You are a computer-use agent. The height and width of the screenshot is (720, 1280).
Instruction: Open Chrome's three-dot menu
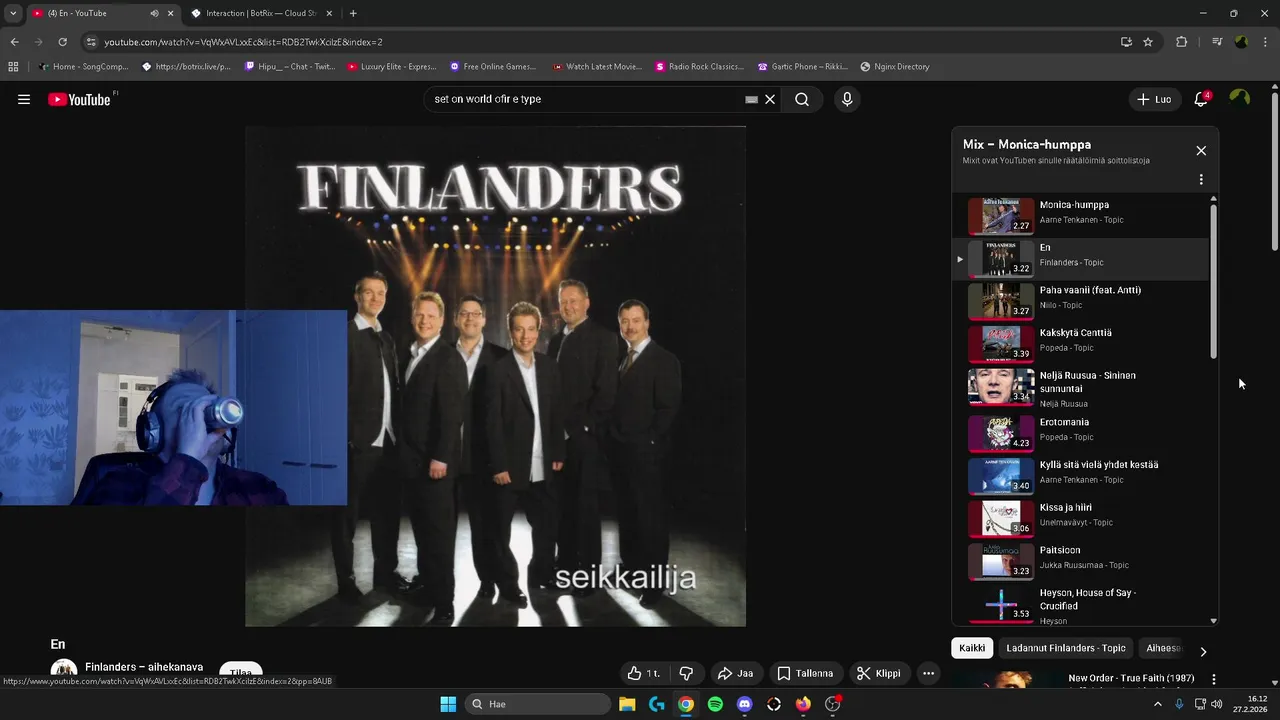[1265, 42]
